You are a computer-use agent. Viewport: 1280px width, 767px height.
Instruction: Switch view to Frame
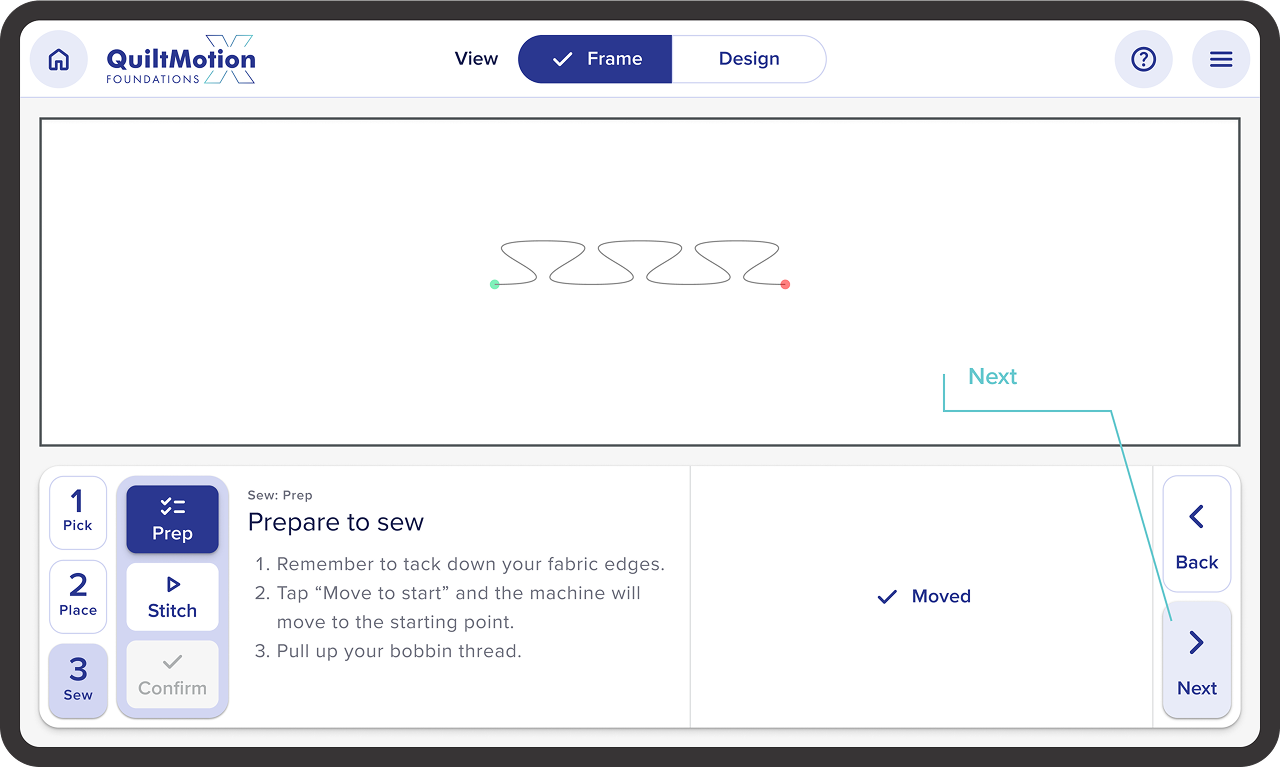coord(595,59)
